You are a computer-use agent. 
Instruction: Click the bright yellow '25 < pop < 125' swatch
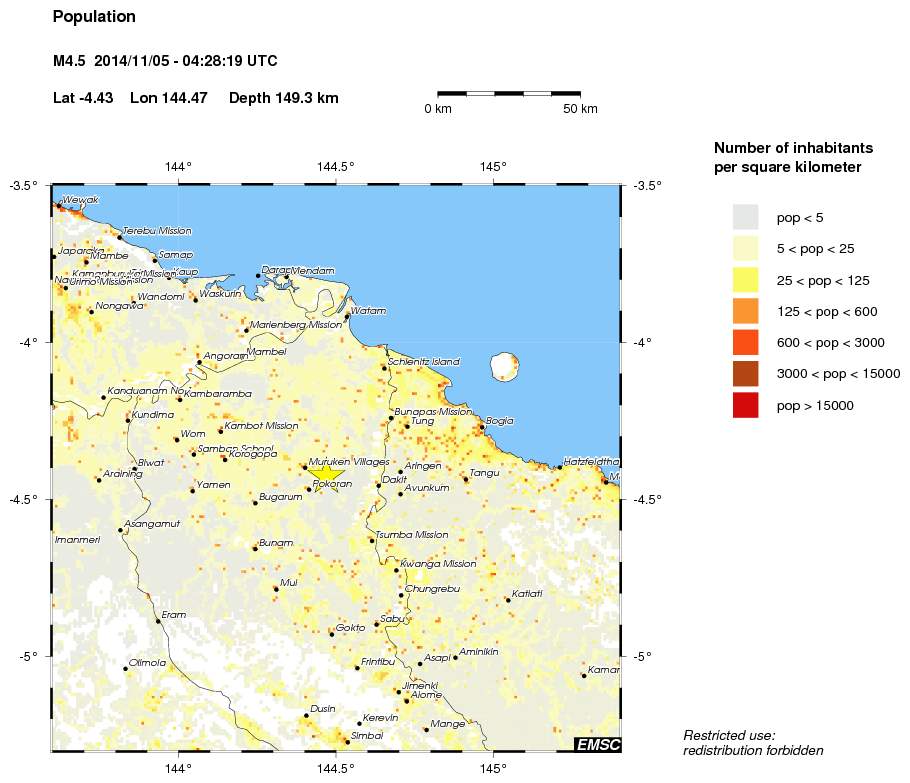[745, 280]
